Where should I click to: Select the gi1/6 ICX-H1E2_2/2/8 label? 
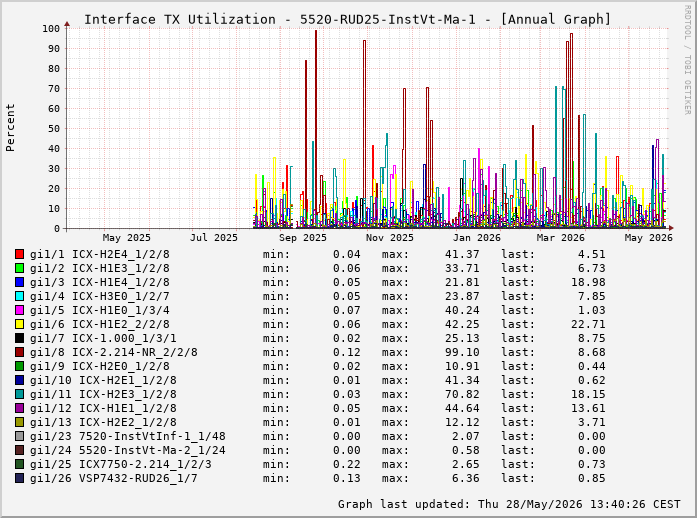[100, 324]
